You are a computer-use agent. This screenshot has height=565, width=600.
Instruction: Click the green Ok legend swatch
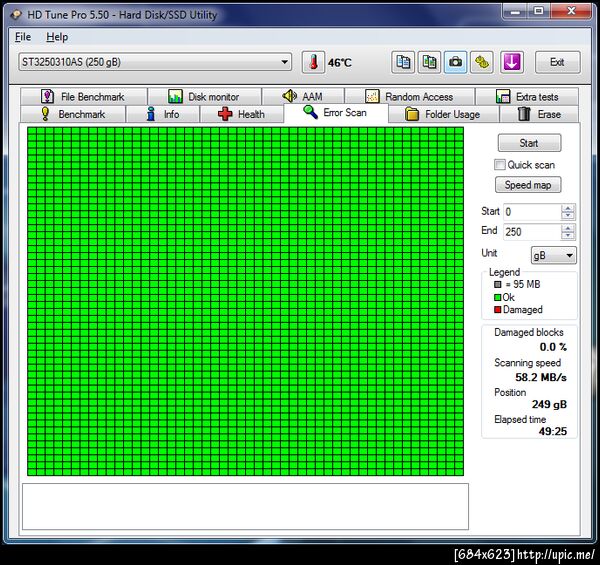click(497, 297)
